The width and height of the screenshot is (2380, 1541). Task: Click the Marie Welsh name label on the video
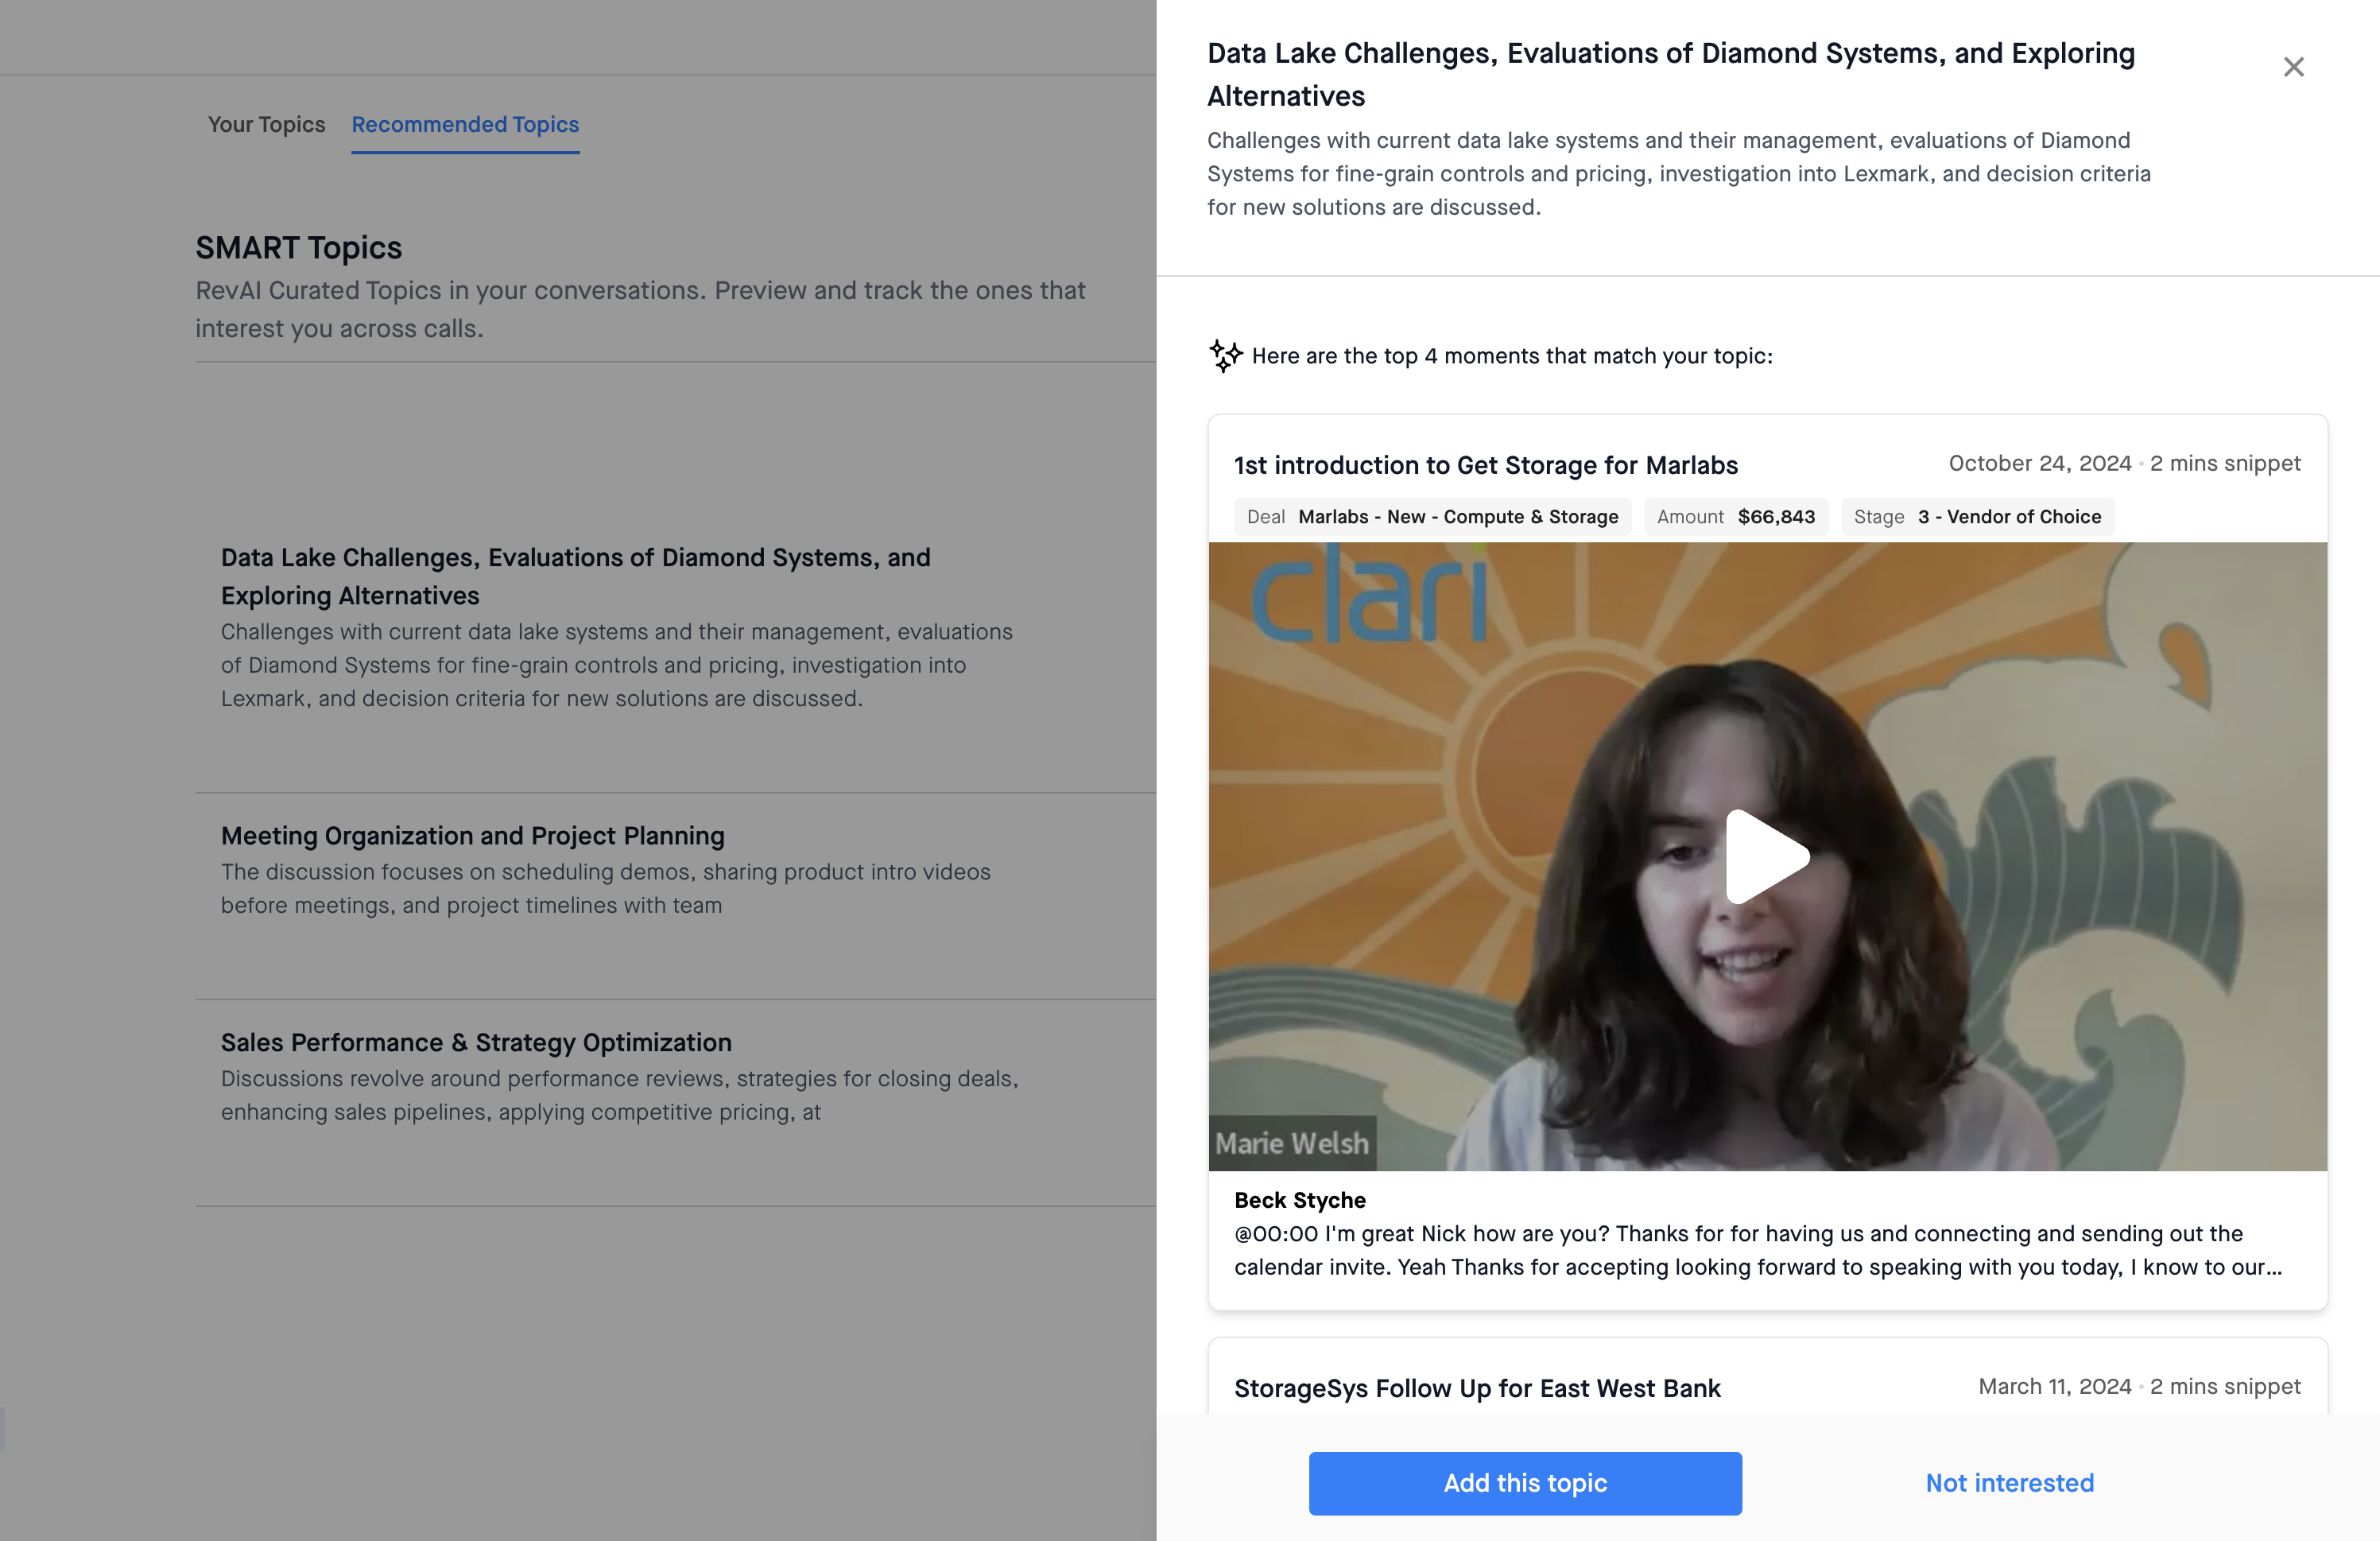(x=1291, y=1143)
